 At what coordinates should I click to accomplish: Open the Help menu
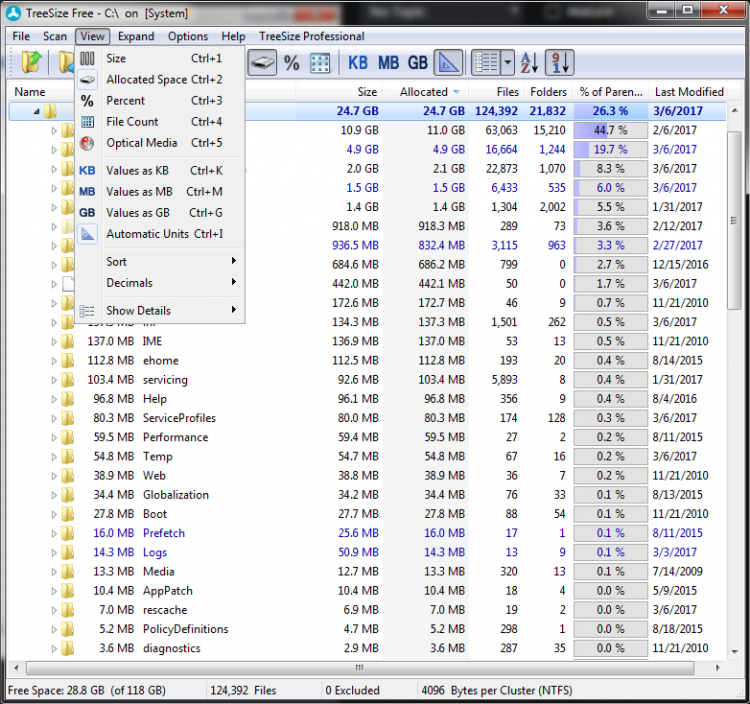click(233, 36)
